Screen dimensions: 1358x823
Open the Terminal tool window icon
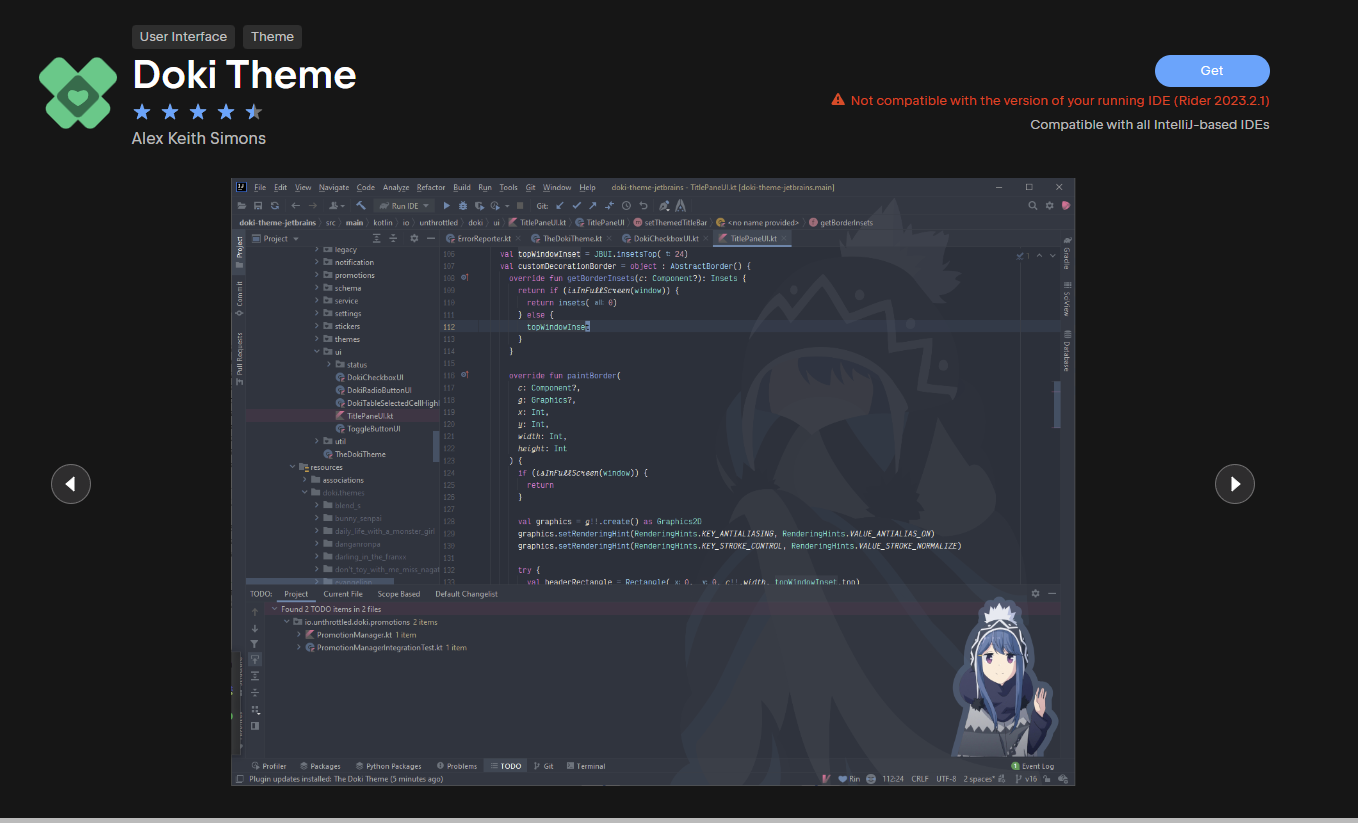pos(589,766)
